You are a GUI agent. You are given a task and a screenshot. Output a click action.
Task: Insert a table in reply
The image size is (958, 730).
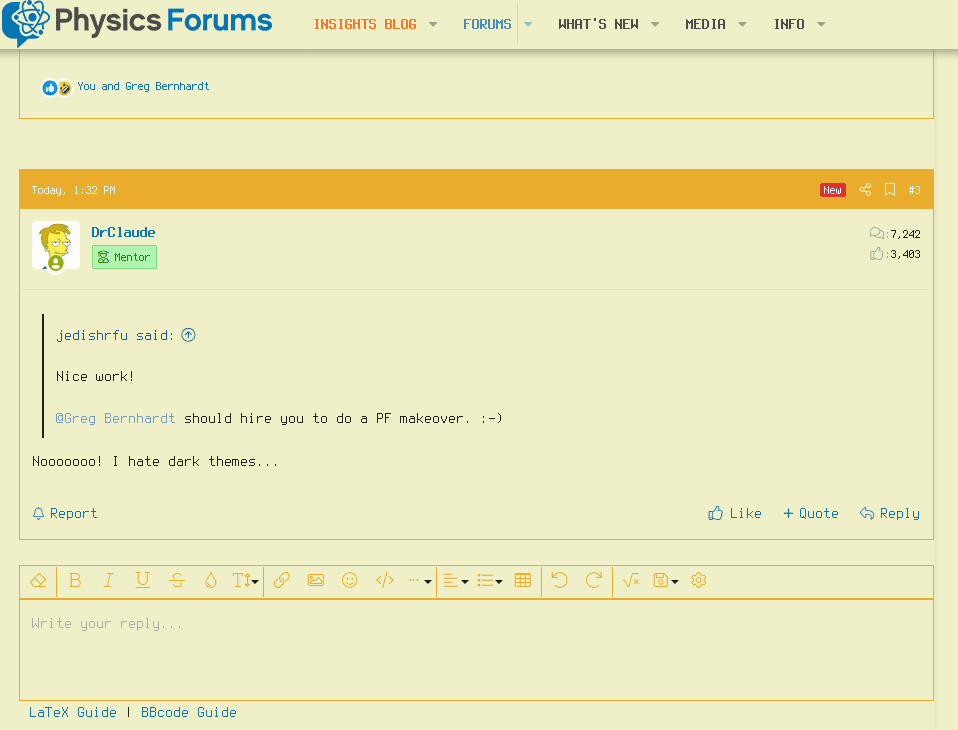522,580
